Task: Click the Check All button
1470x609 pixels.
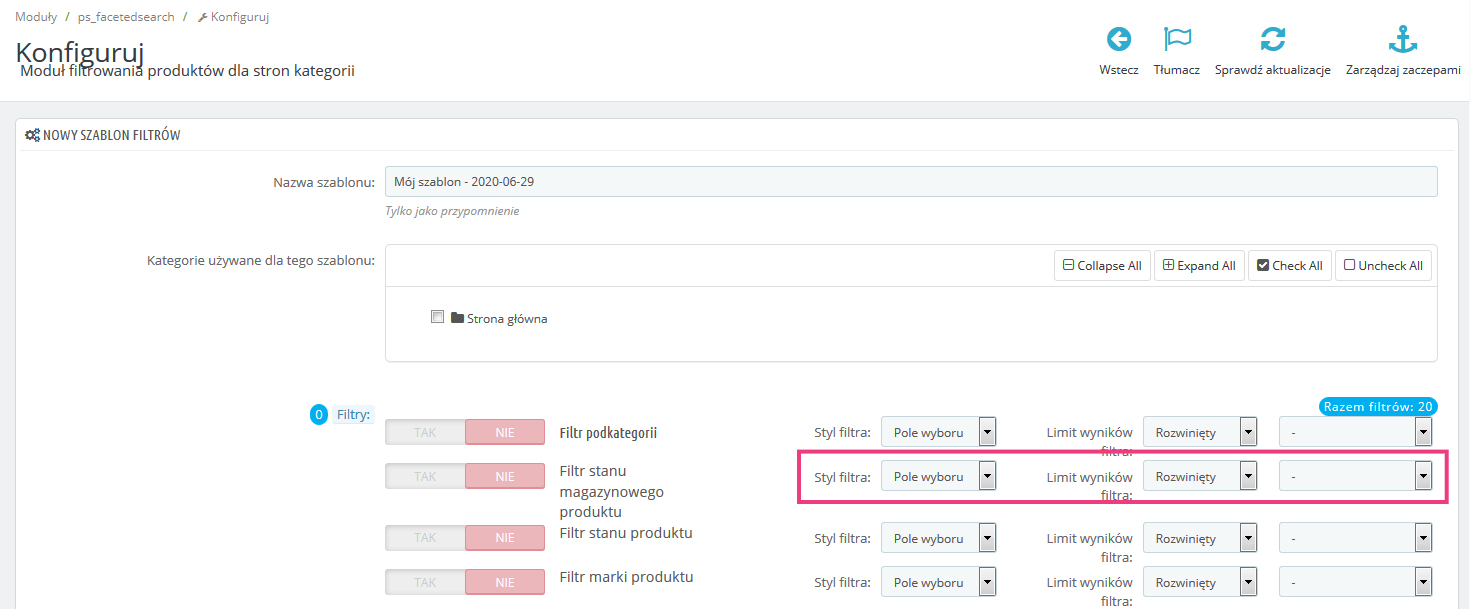Action: [1289, 265]
